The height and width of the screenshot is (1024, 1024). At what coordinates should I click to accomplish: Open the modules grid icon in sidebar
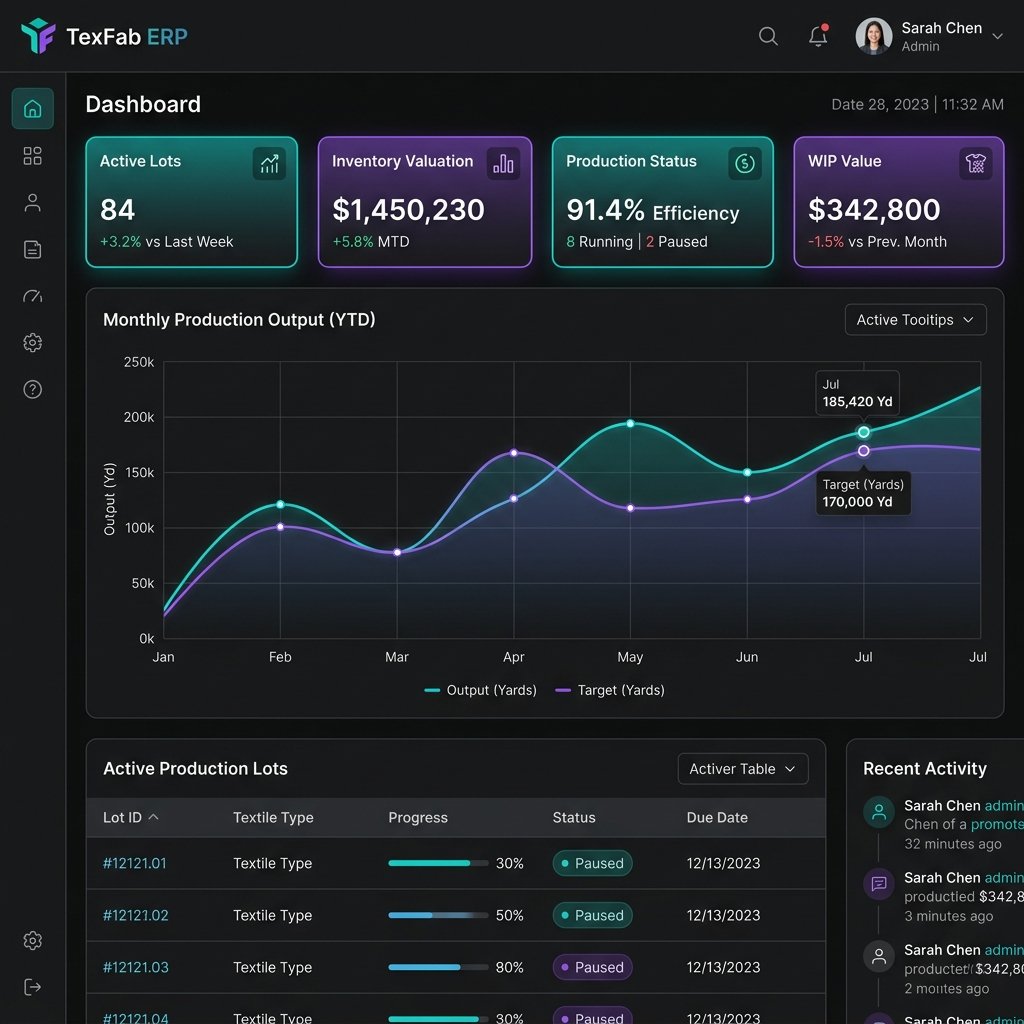click(33, 155)
